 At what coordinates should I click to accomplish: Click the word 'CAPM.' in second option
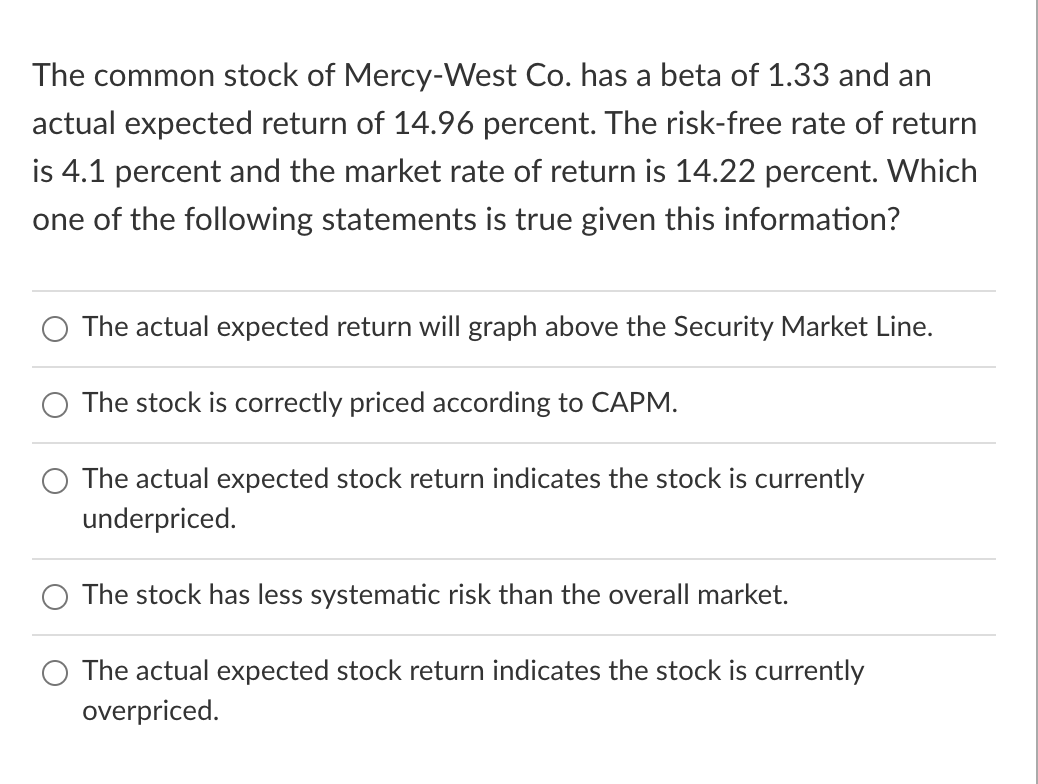pos(634,403)
